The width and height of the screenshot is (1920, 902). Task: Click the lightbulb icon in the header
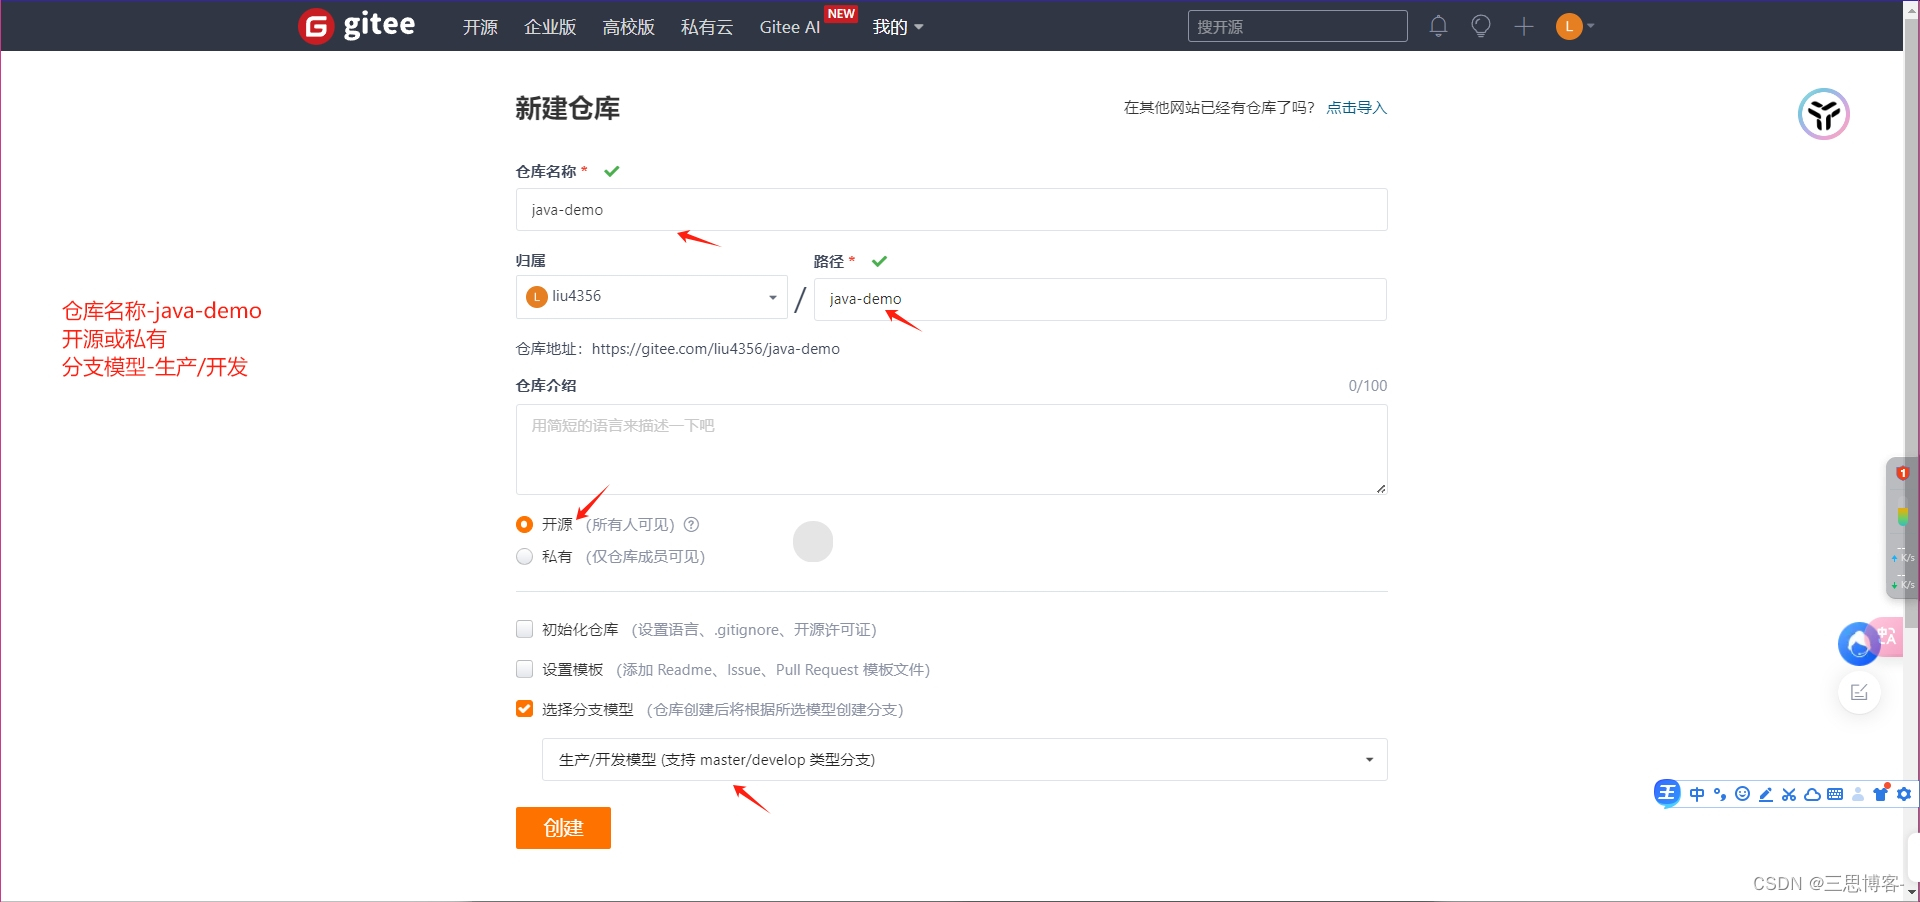click(1481, 26)
